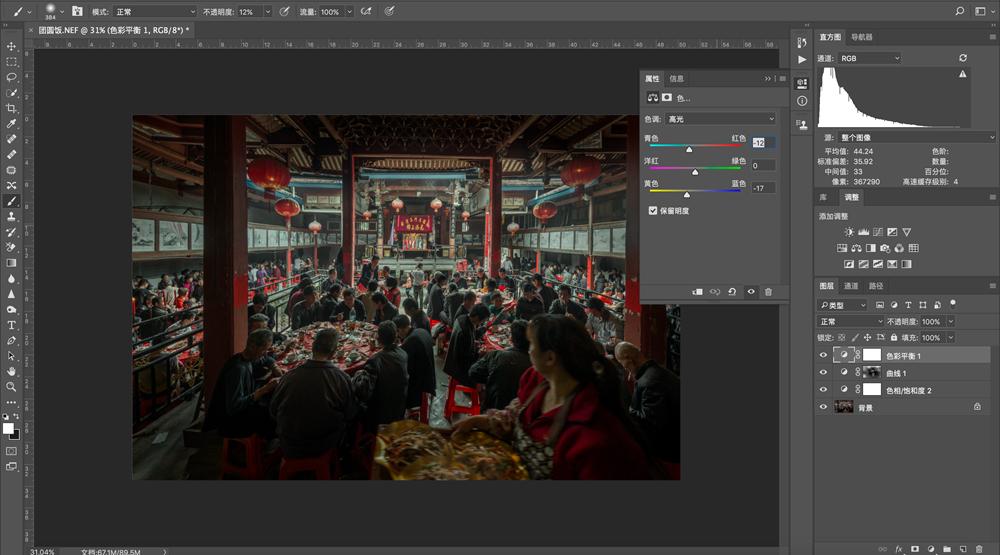Click the 洋红-绿色 value input field
This screenshot has height=555, width=1000.
coord(762,165)
